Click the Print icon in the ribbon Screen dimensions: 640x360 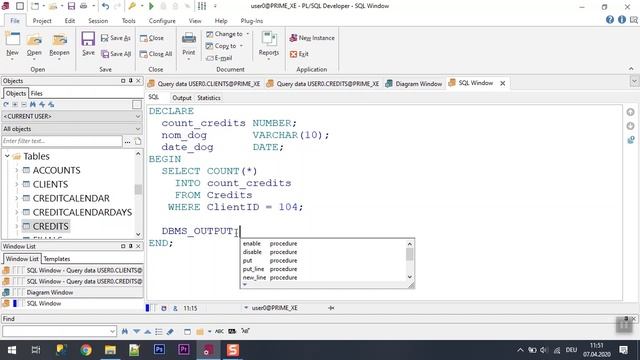(x=189, y=39)
